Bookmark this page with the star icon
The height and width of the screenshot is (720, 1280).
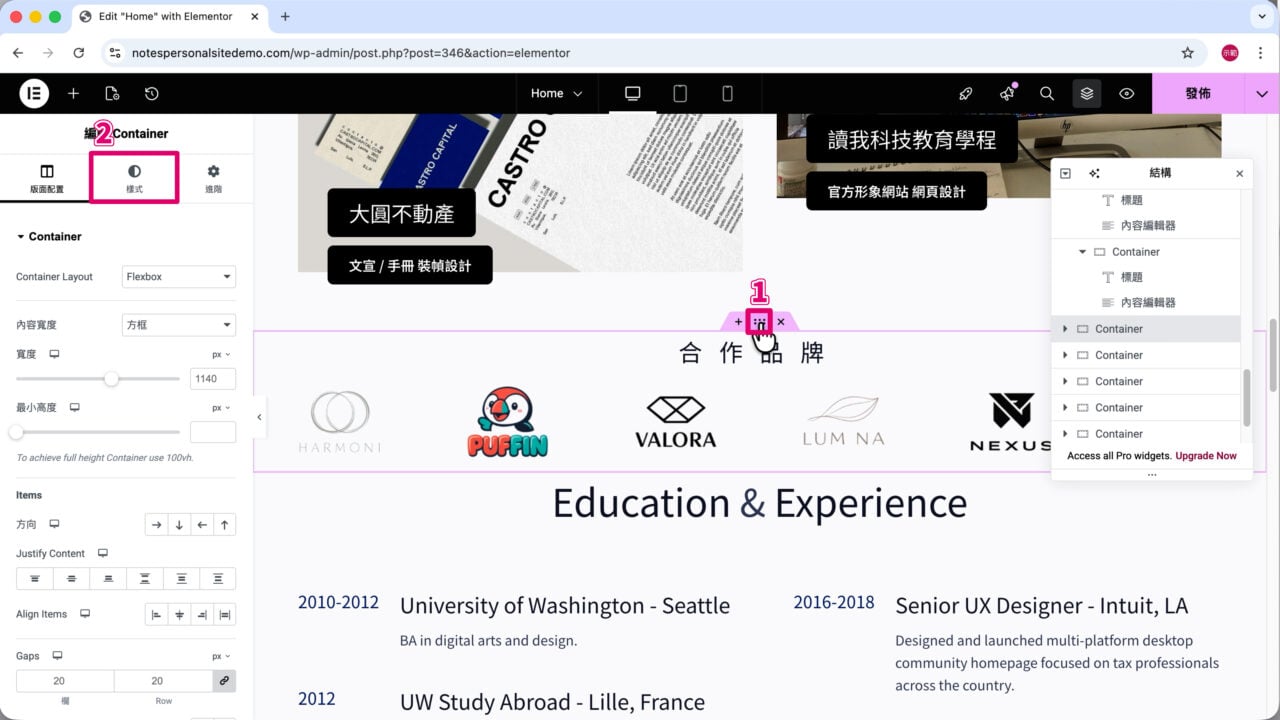click(x=1187, y=53)
